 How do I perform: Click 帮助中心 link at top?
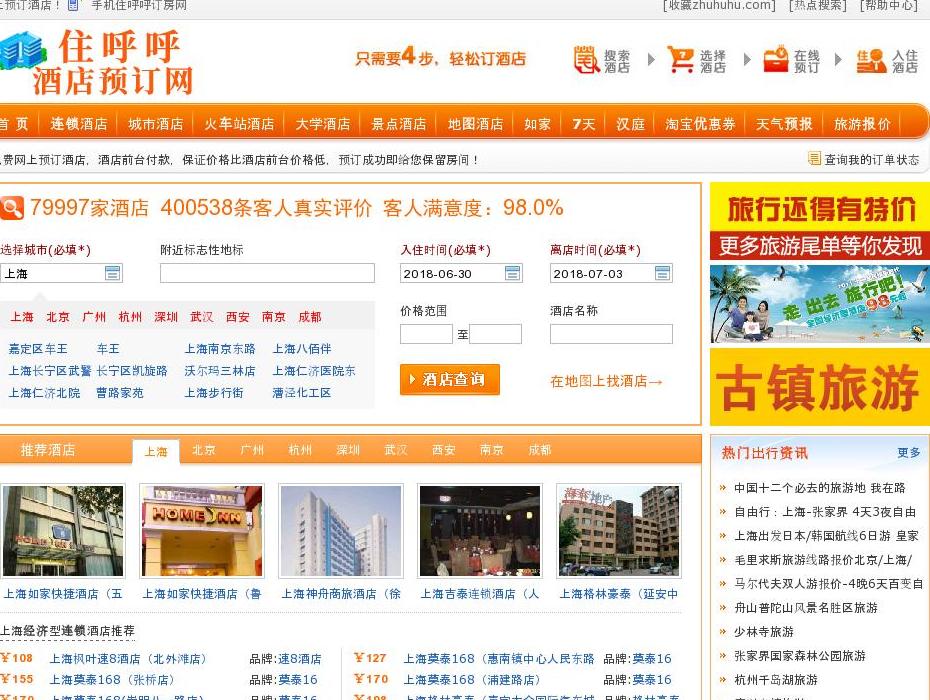click(x=888, y=5)
